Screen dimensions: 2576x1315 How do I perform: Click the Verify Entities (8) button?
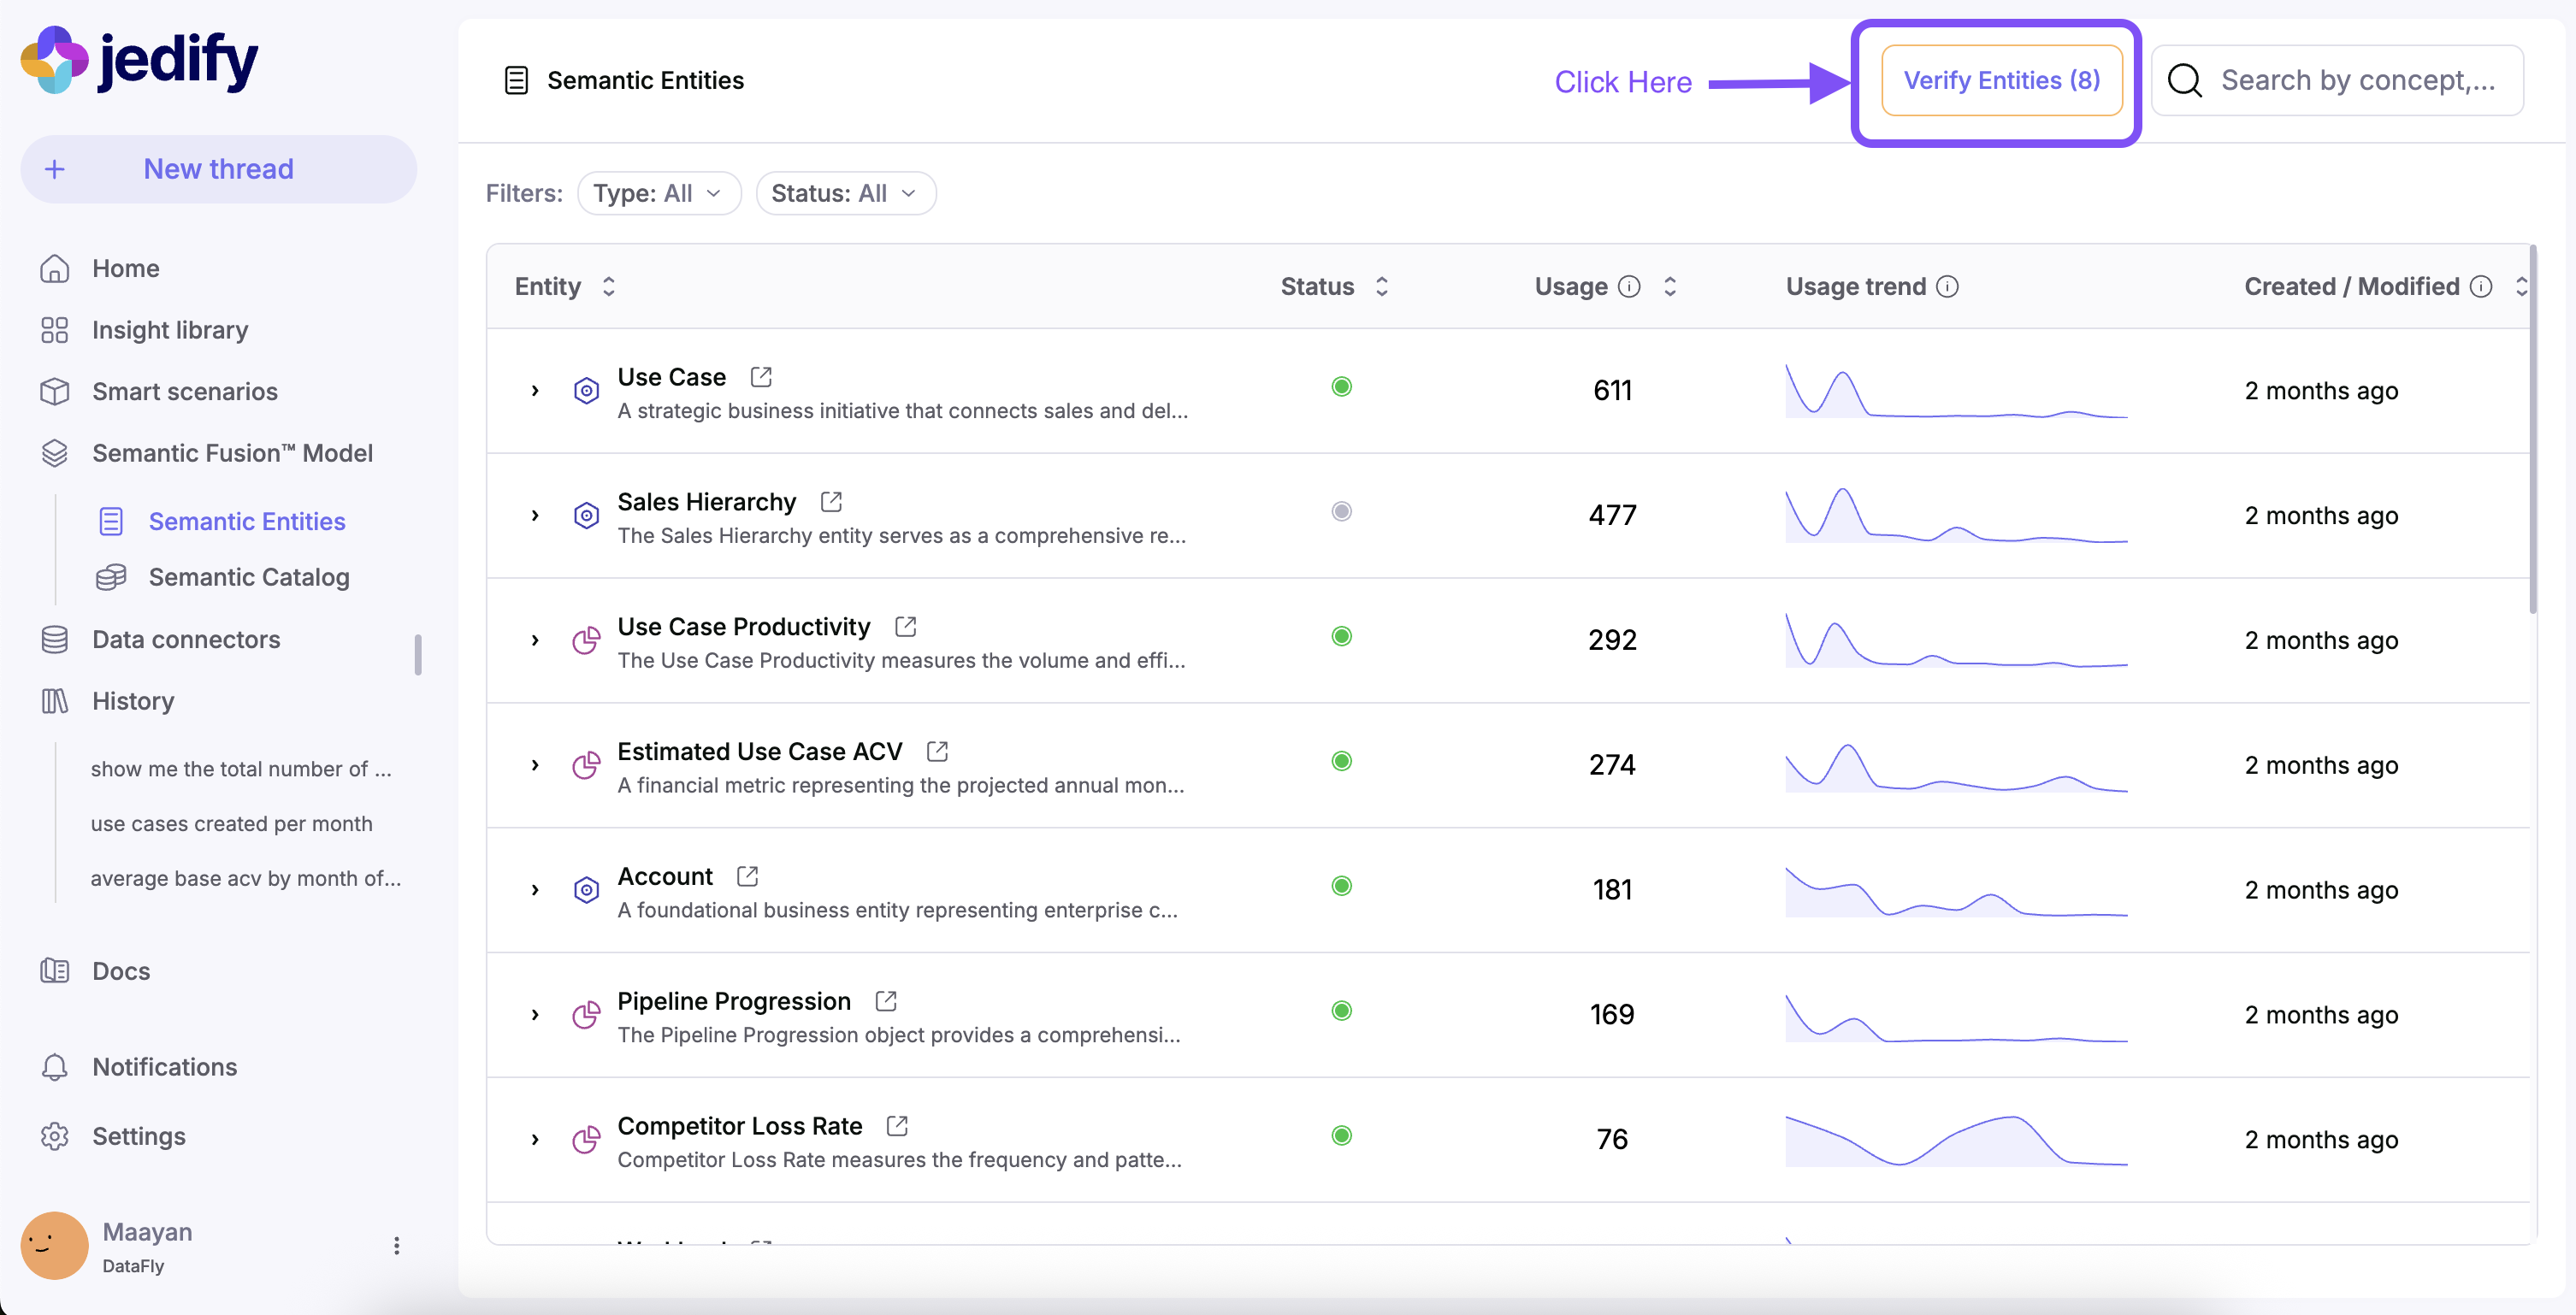point(2001,80)
